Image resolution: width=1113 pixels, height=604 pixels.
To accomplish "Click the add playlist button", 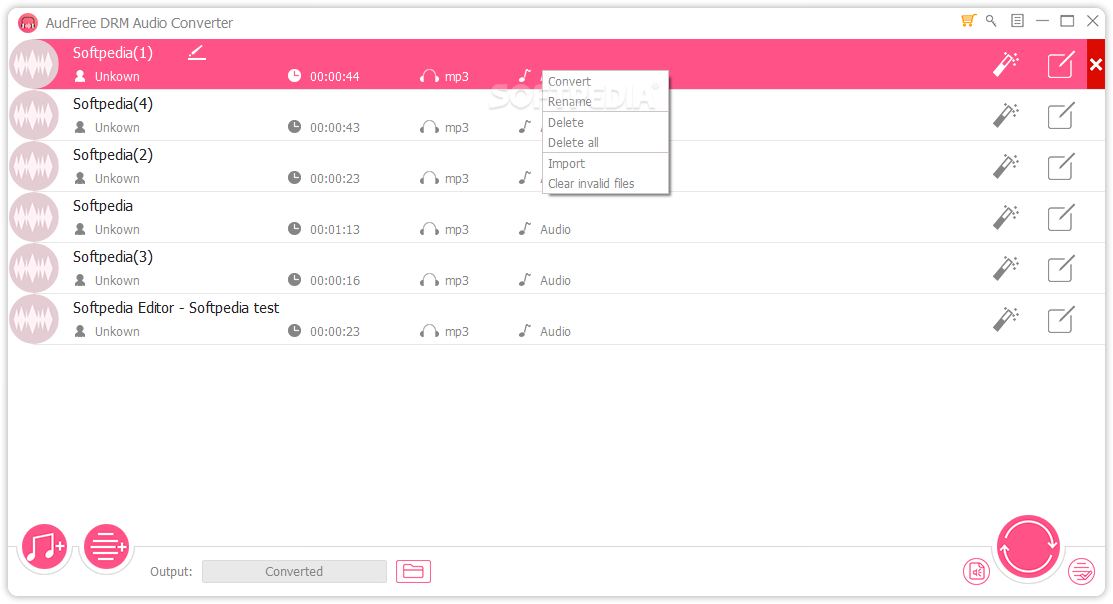I will [106, 547].
